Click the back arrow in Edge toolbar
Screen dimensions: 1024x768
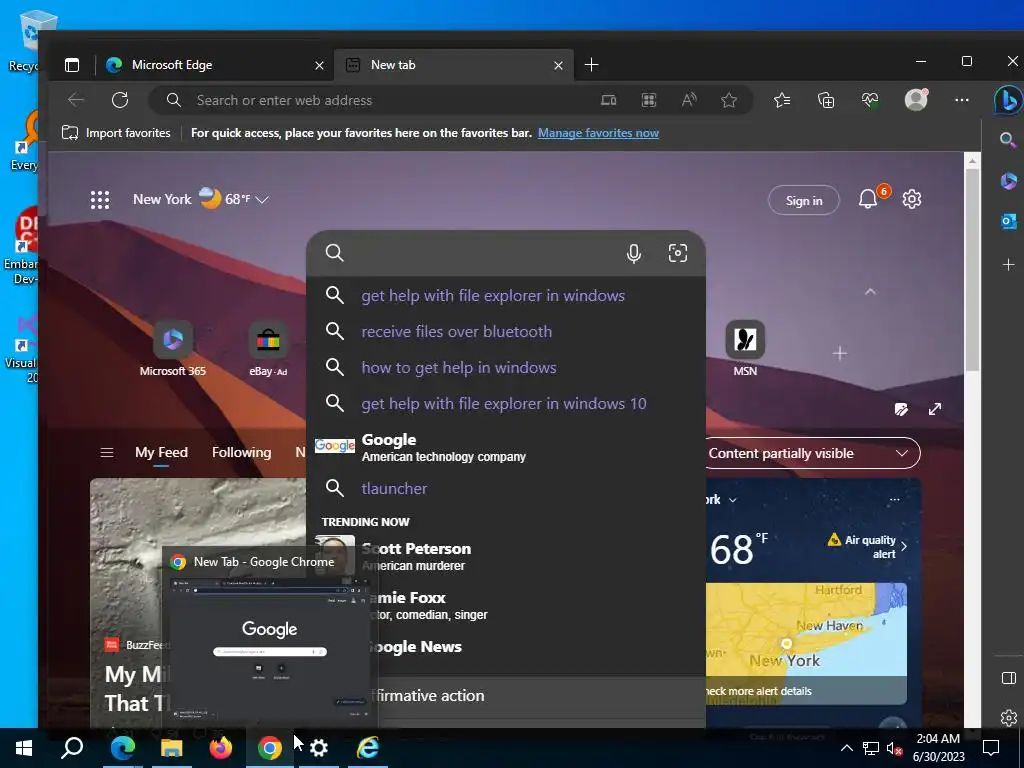76,100
